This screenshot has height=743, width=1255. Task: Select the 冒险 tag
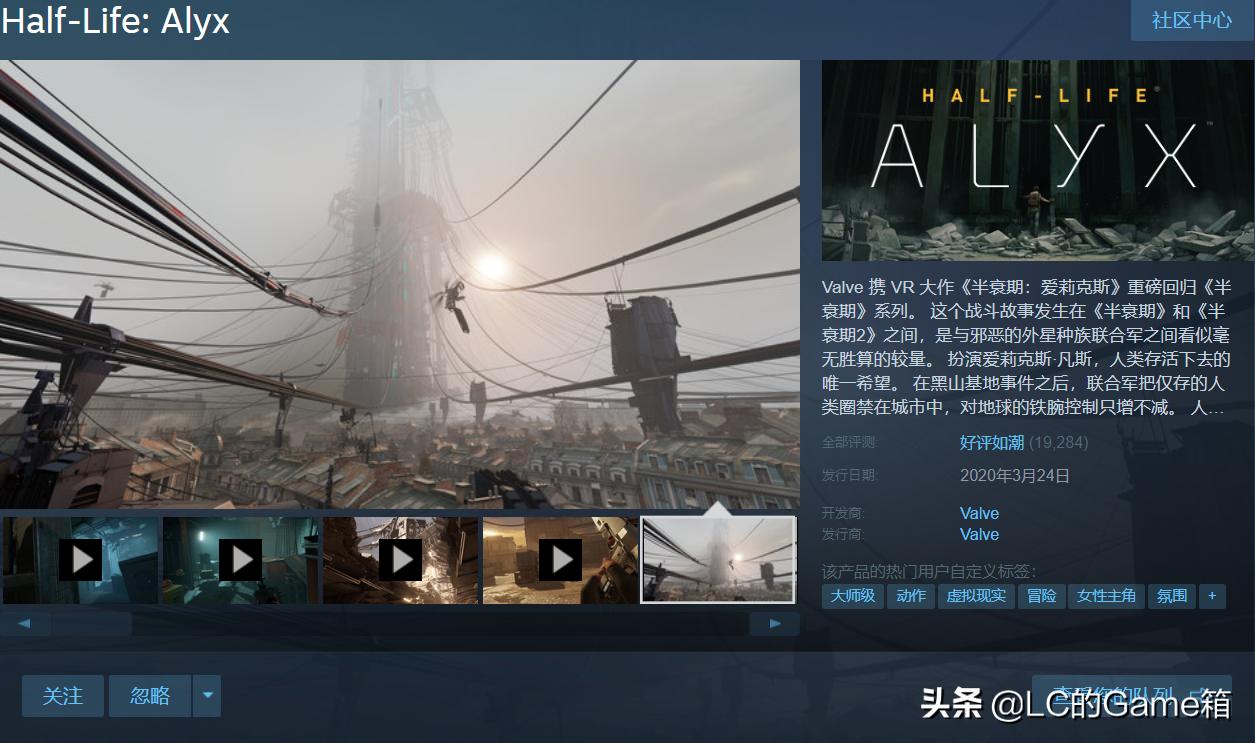(x=1041, y=596)
